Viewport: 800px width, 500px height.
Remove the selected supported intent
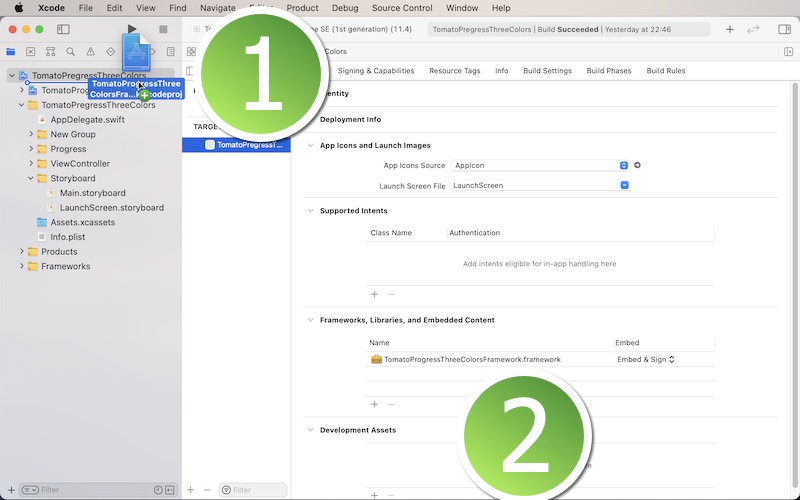coord(391,294)
